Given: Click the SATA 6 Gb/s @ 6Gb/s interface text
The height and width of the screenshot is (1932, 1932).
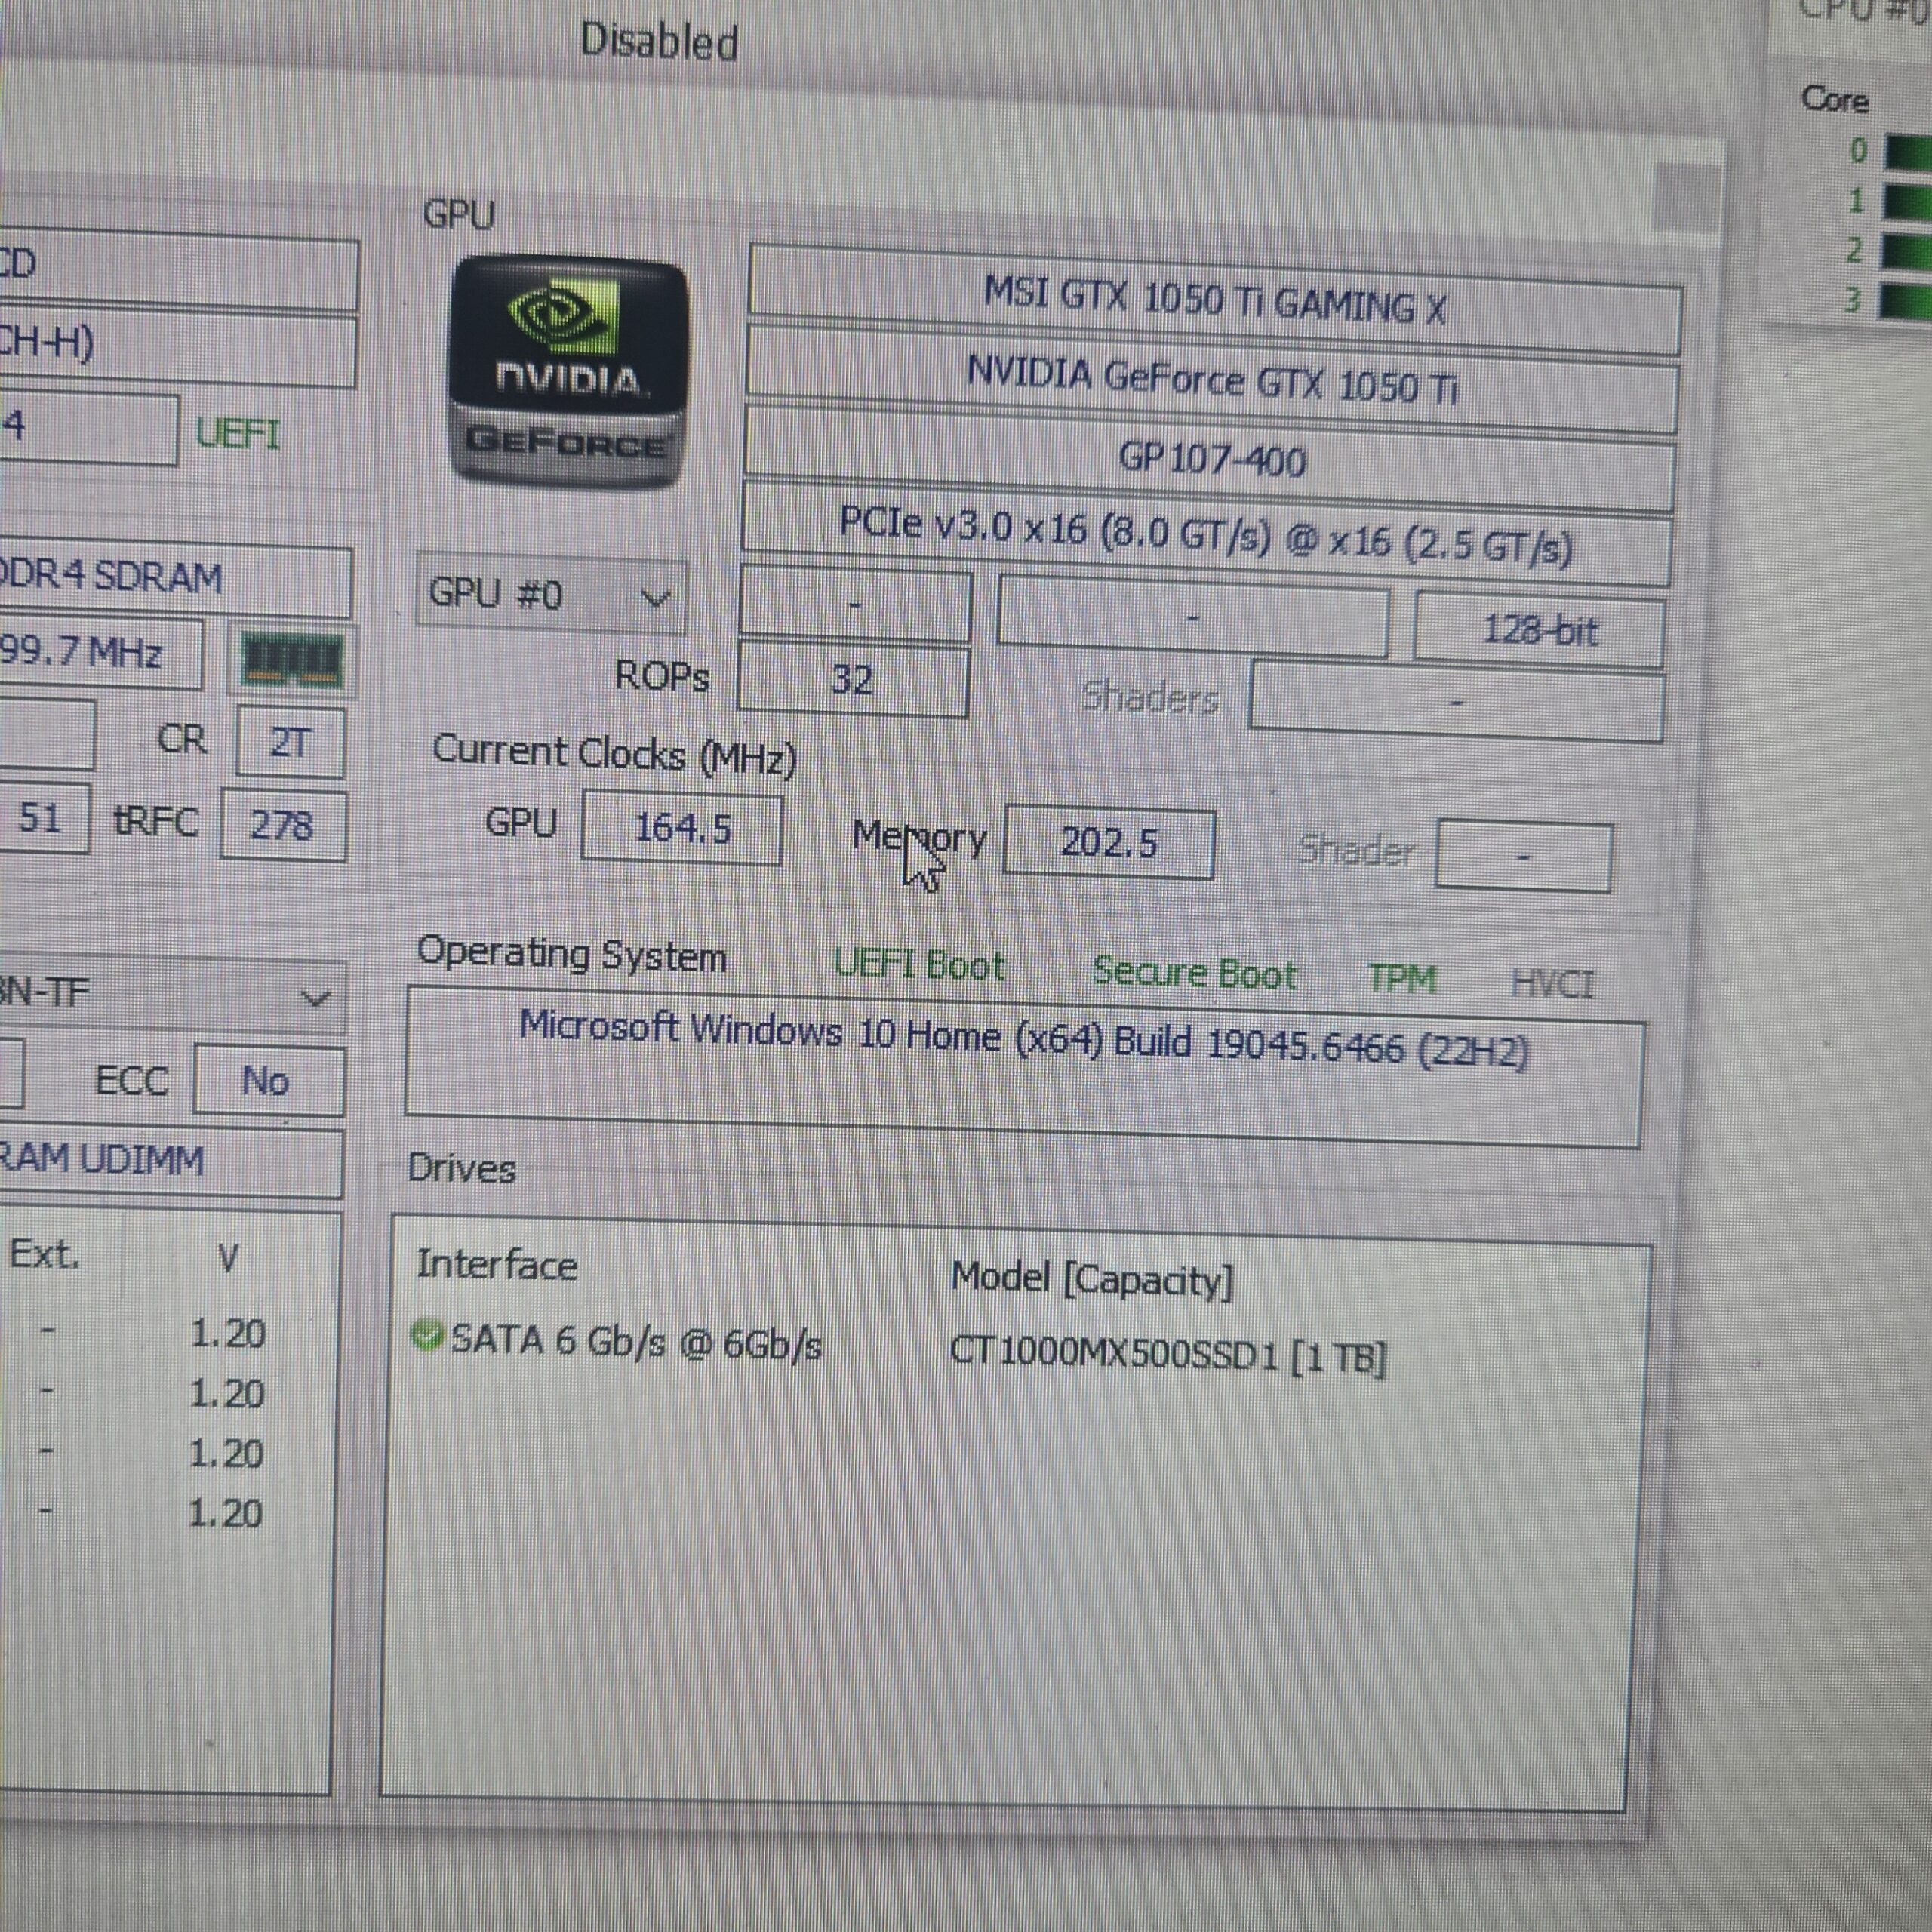Looking at the screenshot, I should 636,1341.
